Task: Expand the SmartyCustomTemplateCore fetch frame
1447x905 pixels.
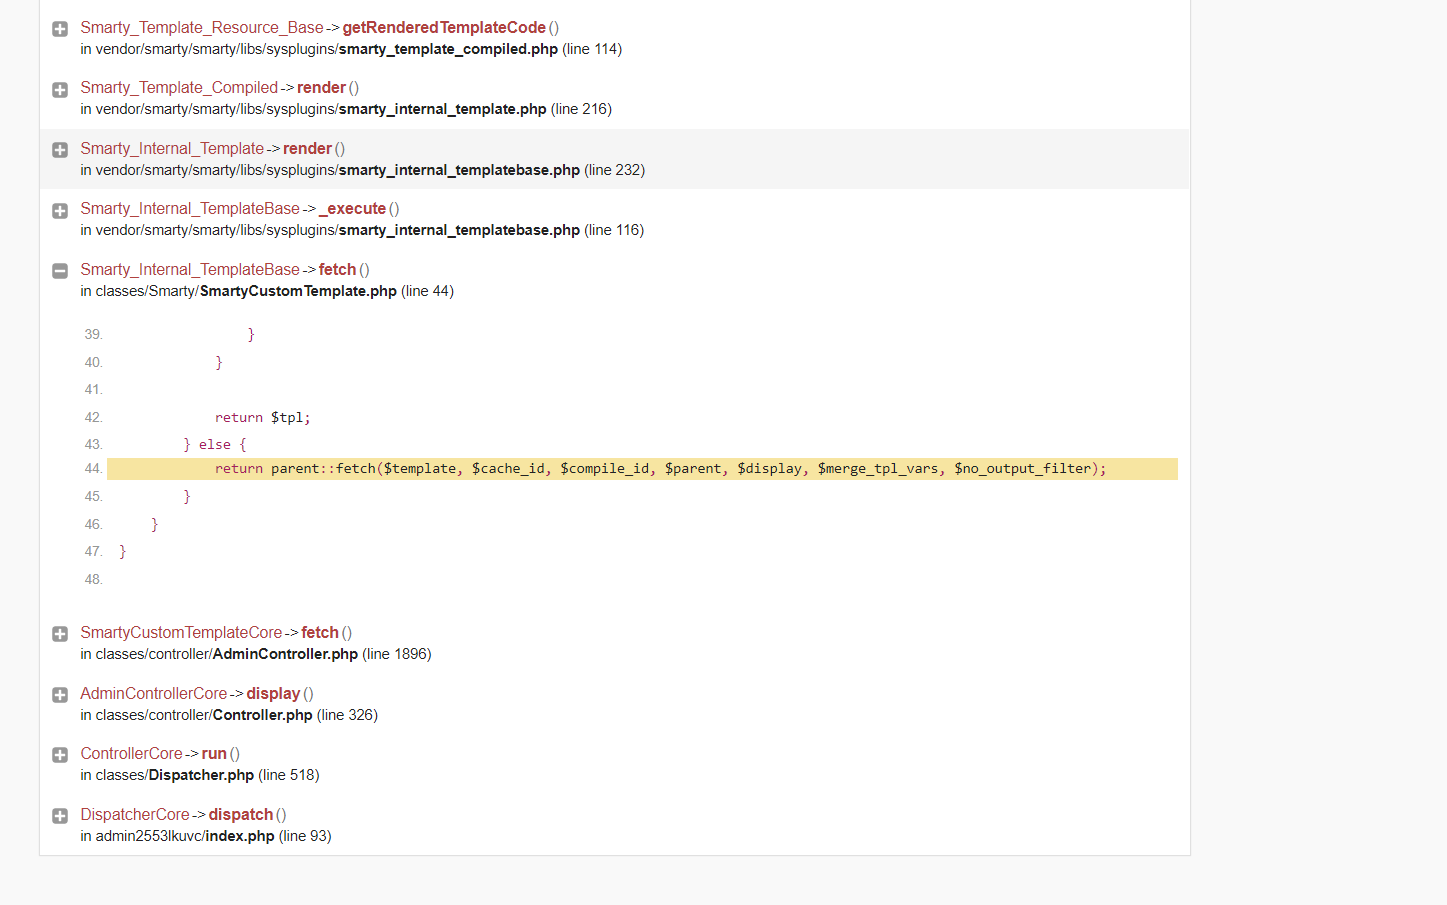Action: tap(60, 634)
